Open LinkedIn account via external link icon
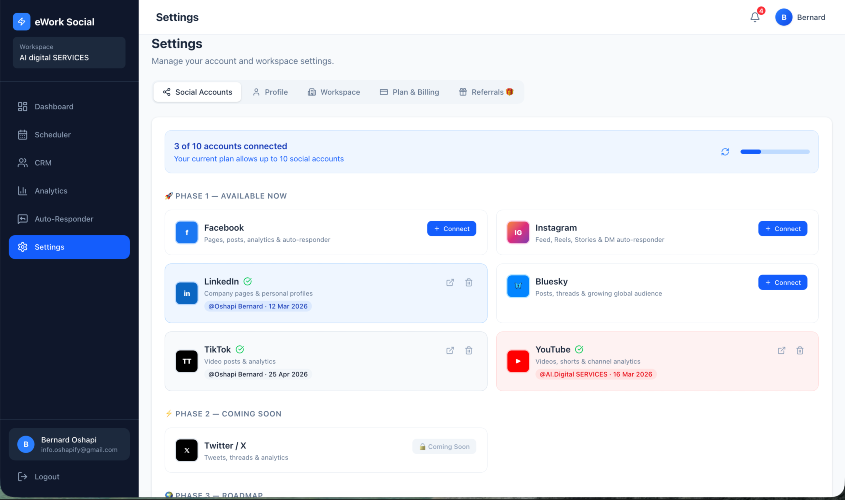This screenshot has width=845, height=500. pos(450,282)
